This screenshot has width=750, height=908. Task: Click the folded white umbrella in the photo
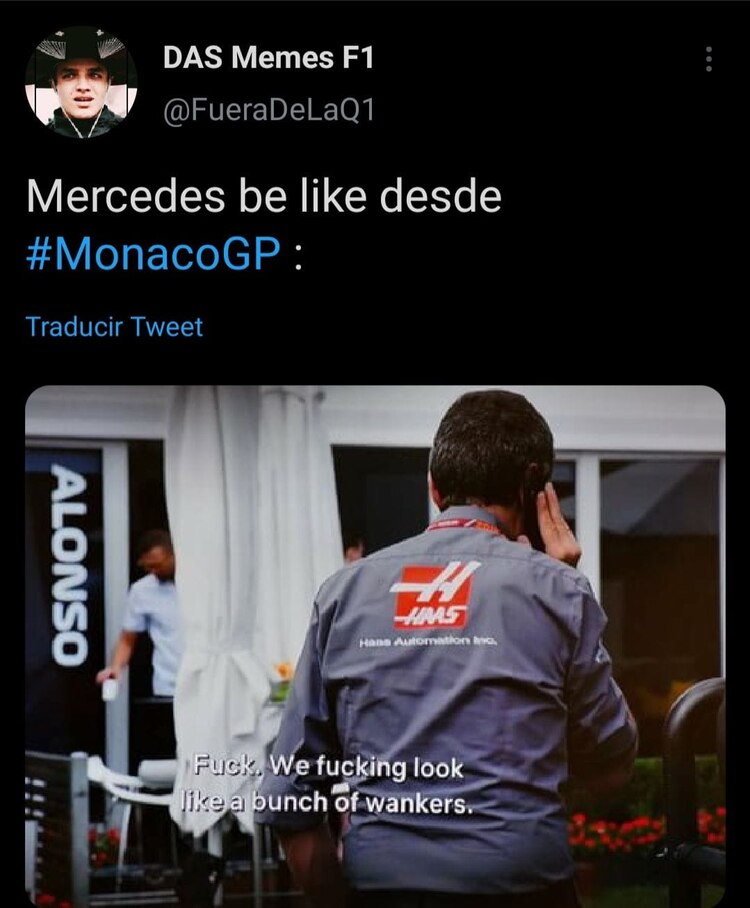coord(217,579)
